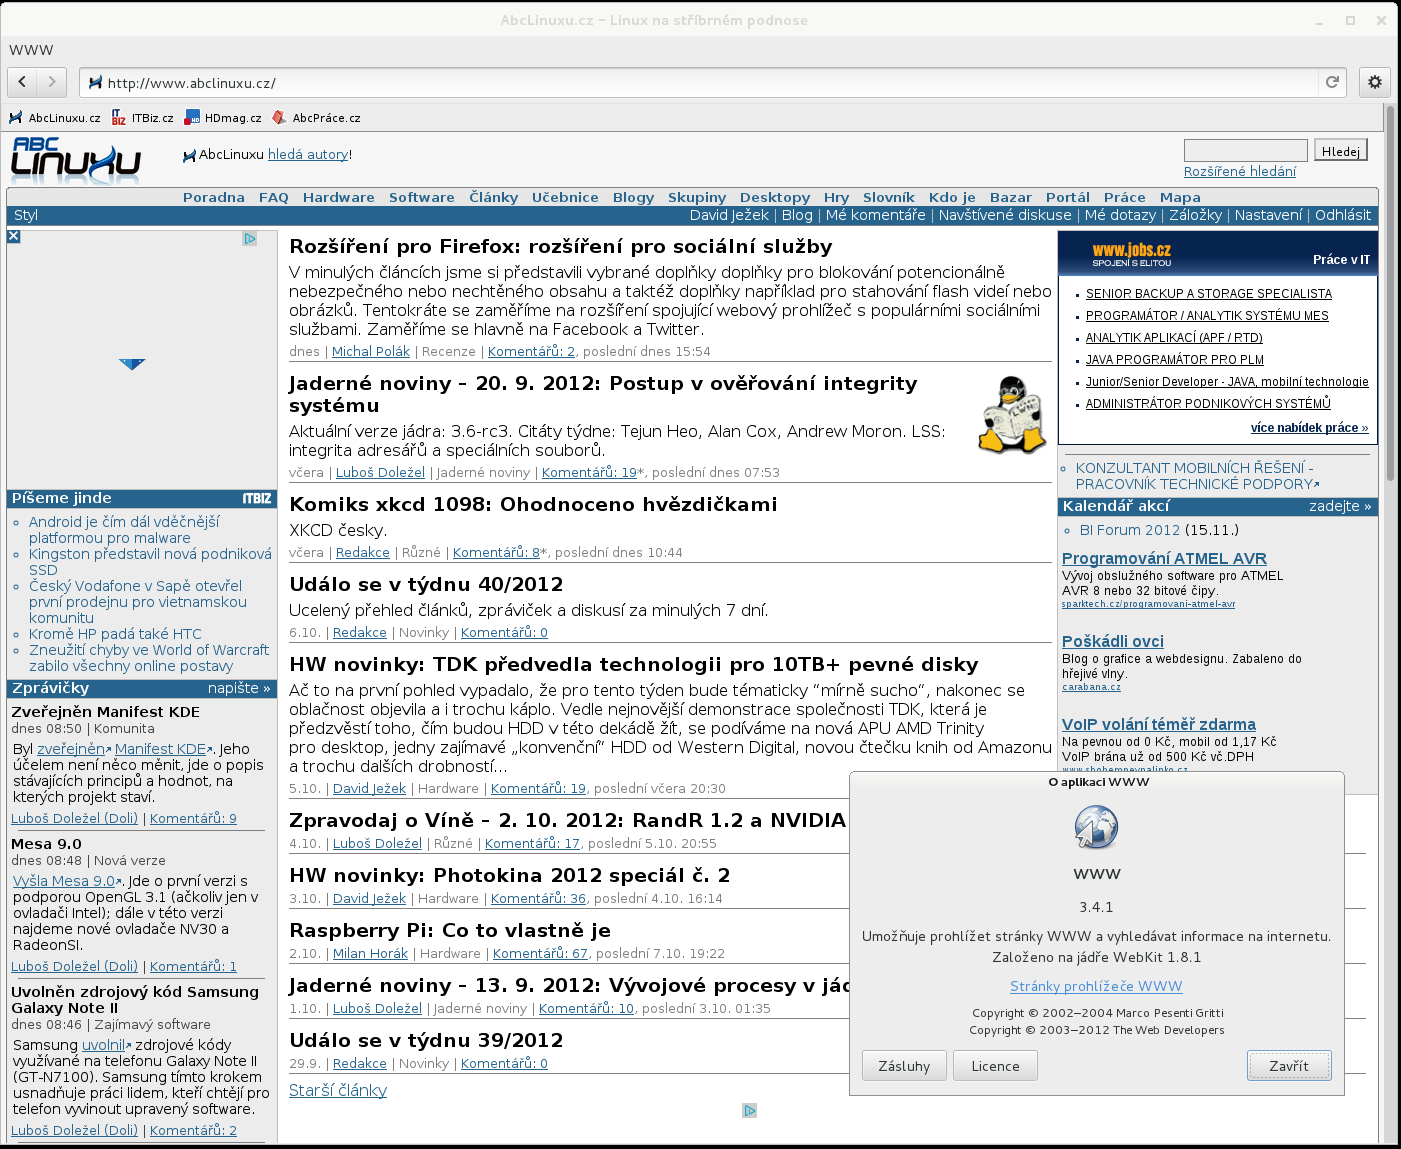This screenshot has width=1401, height=1149.
Task: Open the Blogy section
Action: pyautogui.click(x=633, y=197)
